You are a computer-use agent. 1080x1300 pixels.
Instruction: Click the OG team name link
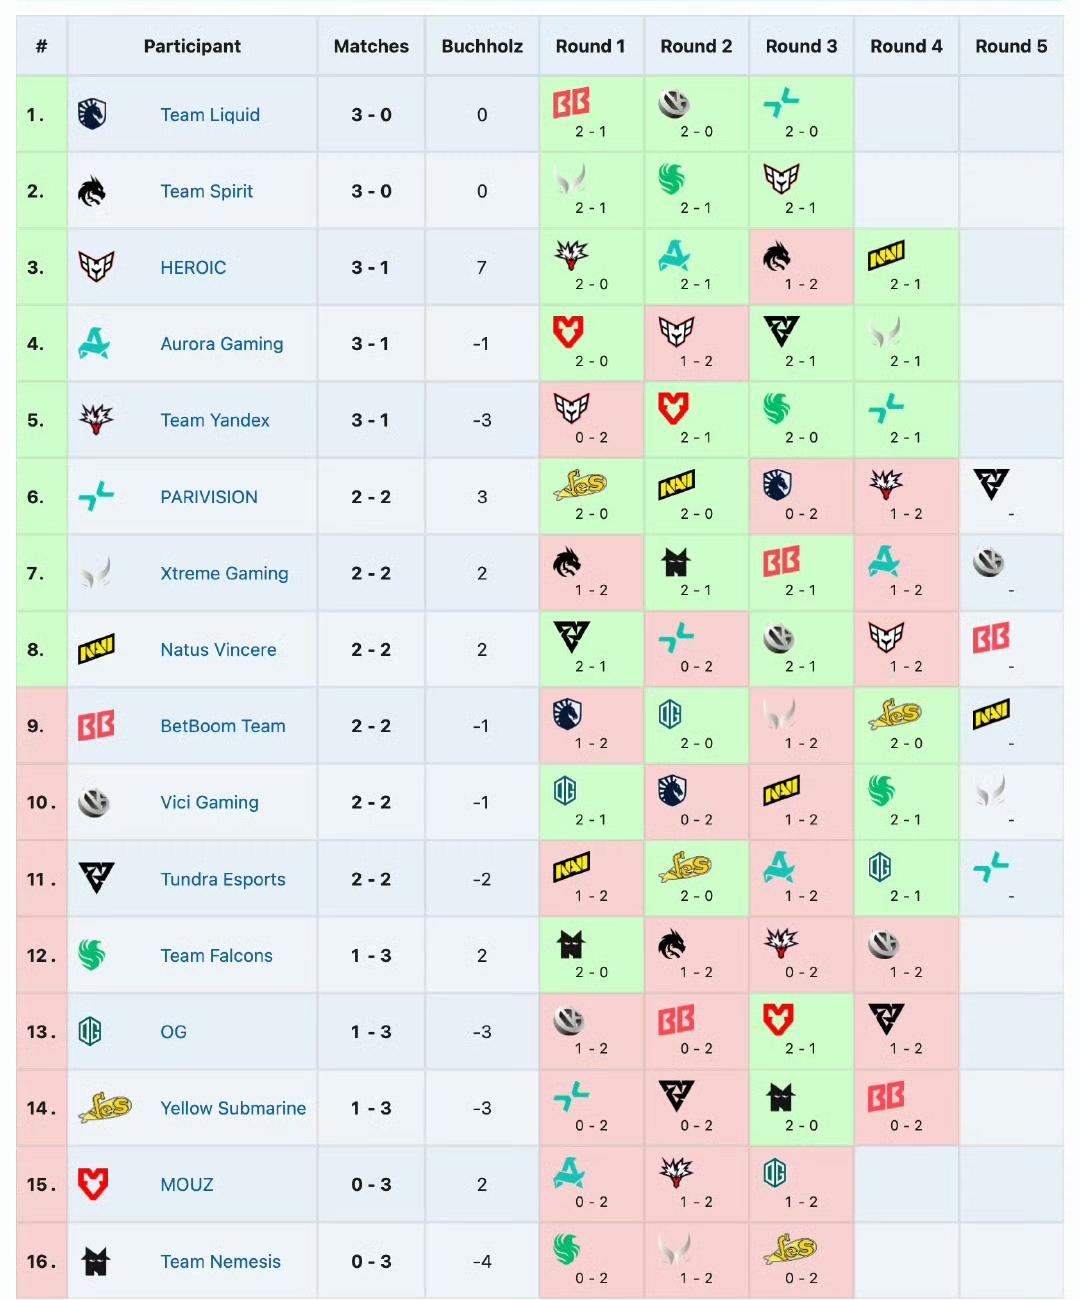pyautogui.click(x=173, y=1032)
